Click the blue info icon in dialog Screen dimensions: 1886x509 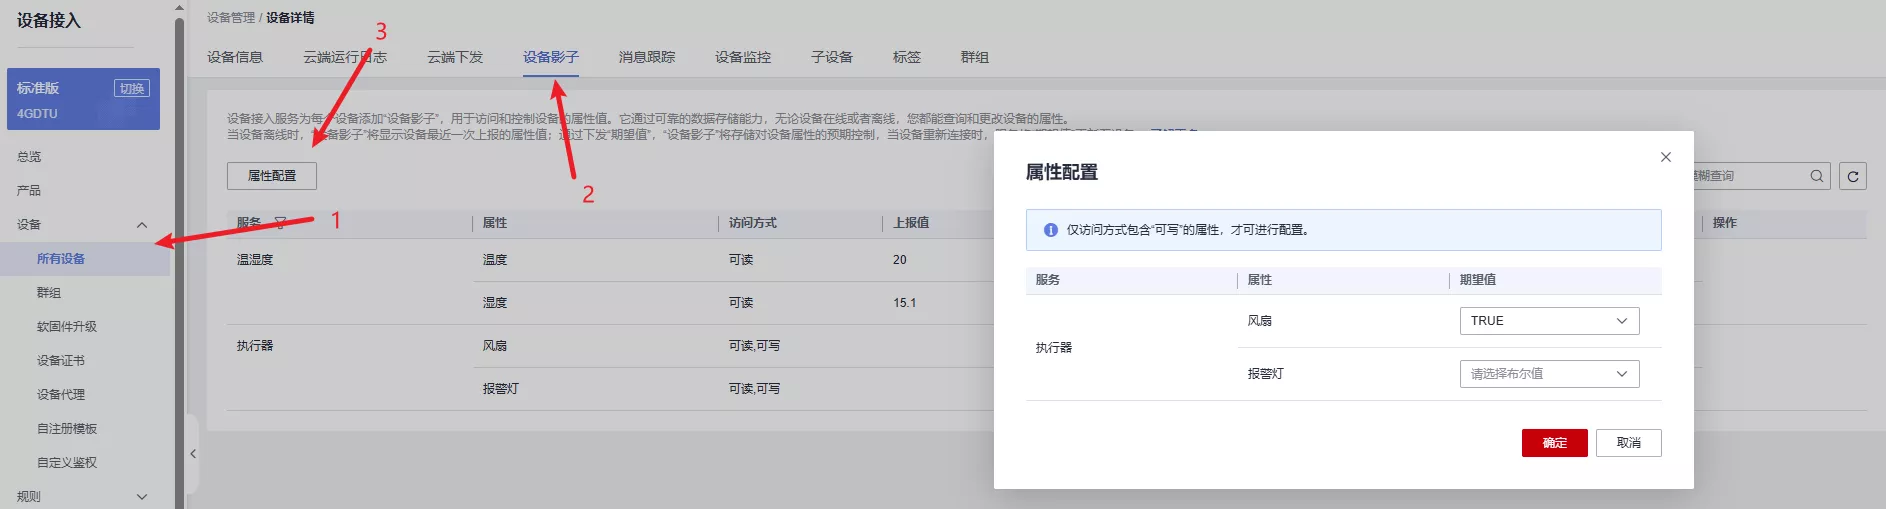[x=1050, y=230]
